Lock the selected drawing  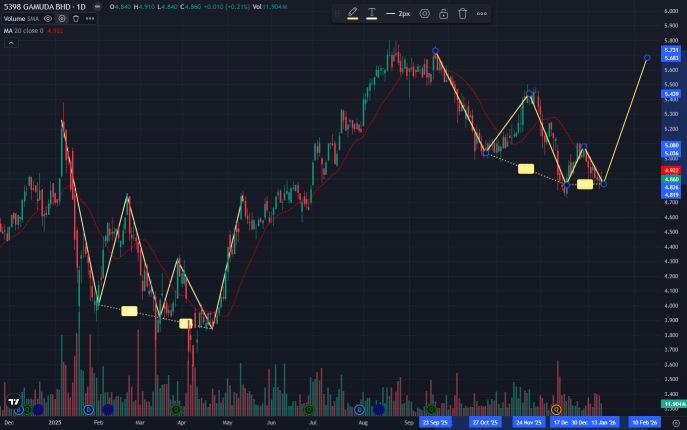pos(443,14)
